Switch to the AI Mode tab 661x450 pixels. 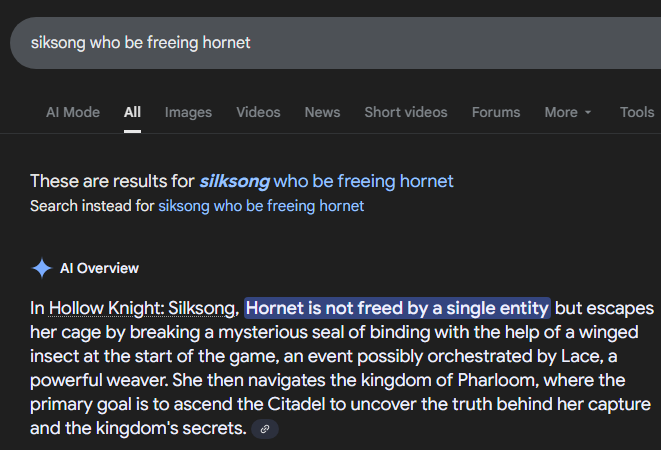[73, 112]
